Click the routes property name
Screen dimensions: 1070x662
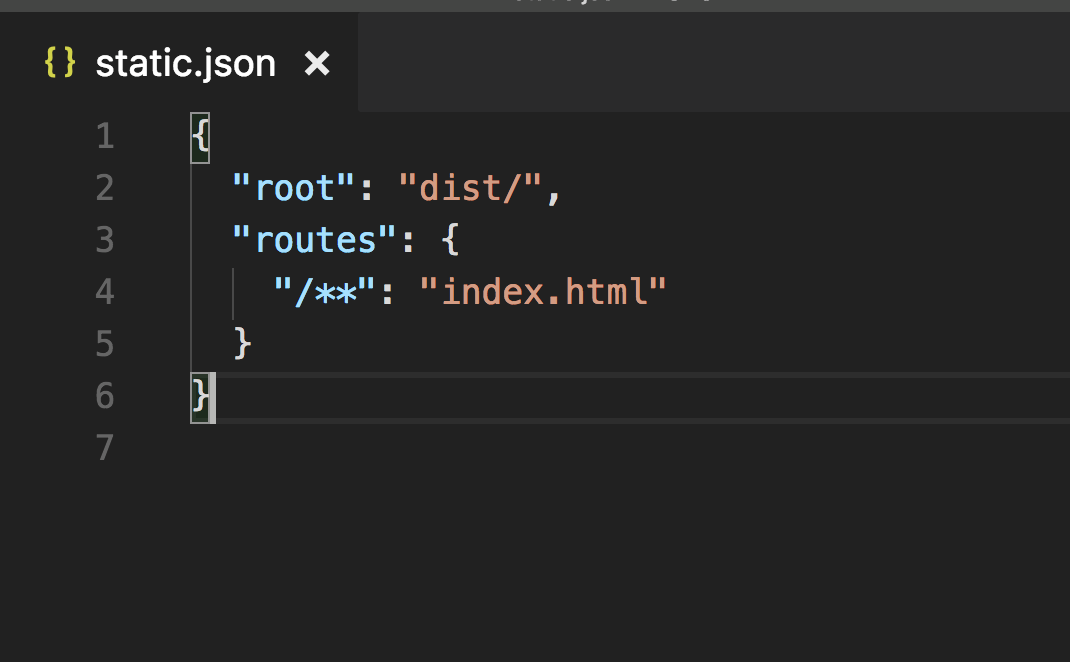(315, 239)
